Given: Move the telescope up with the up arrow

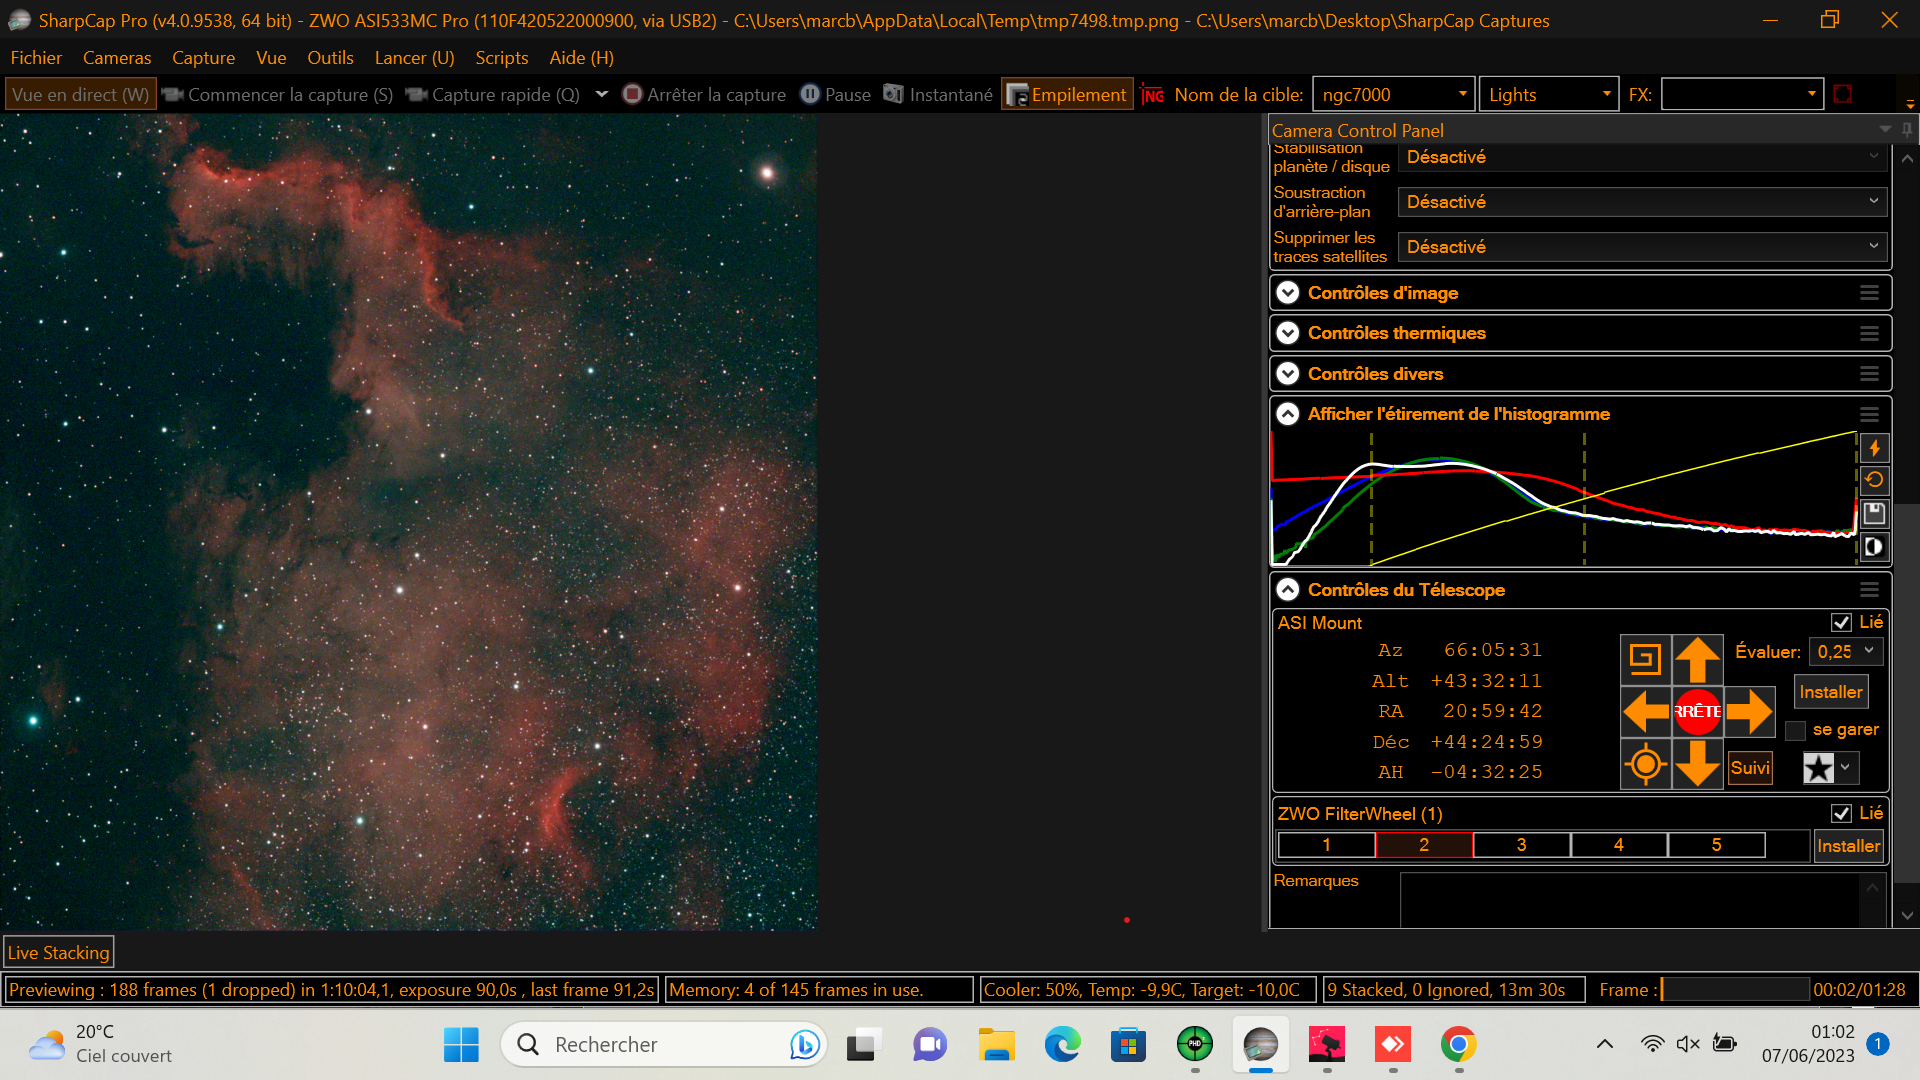Looking at the screenshot, I should [1697, 660].
